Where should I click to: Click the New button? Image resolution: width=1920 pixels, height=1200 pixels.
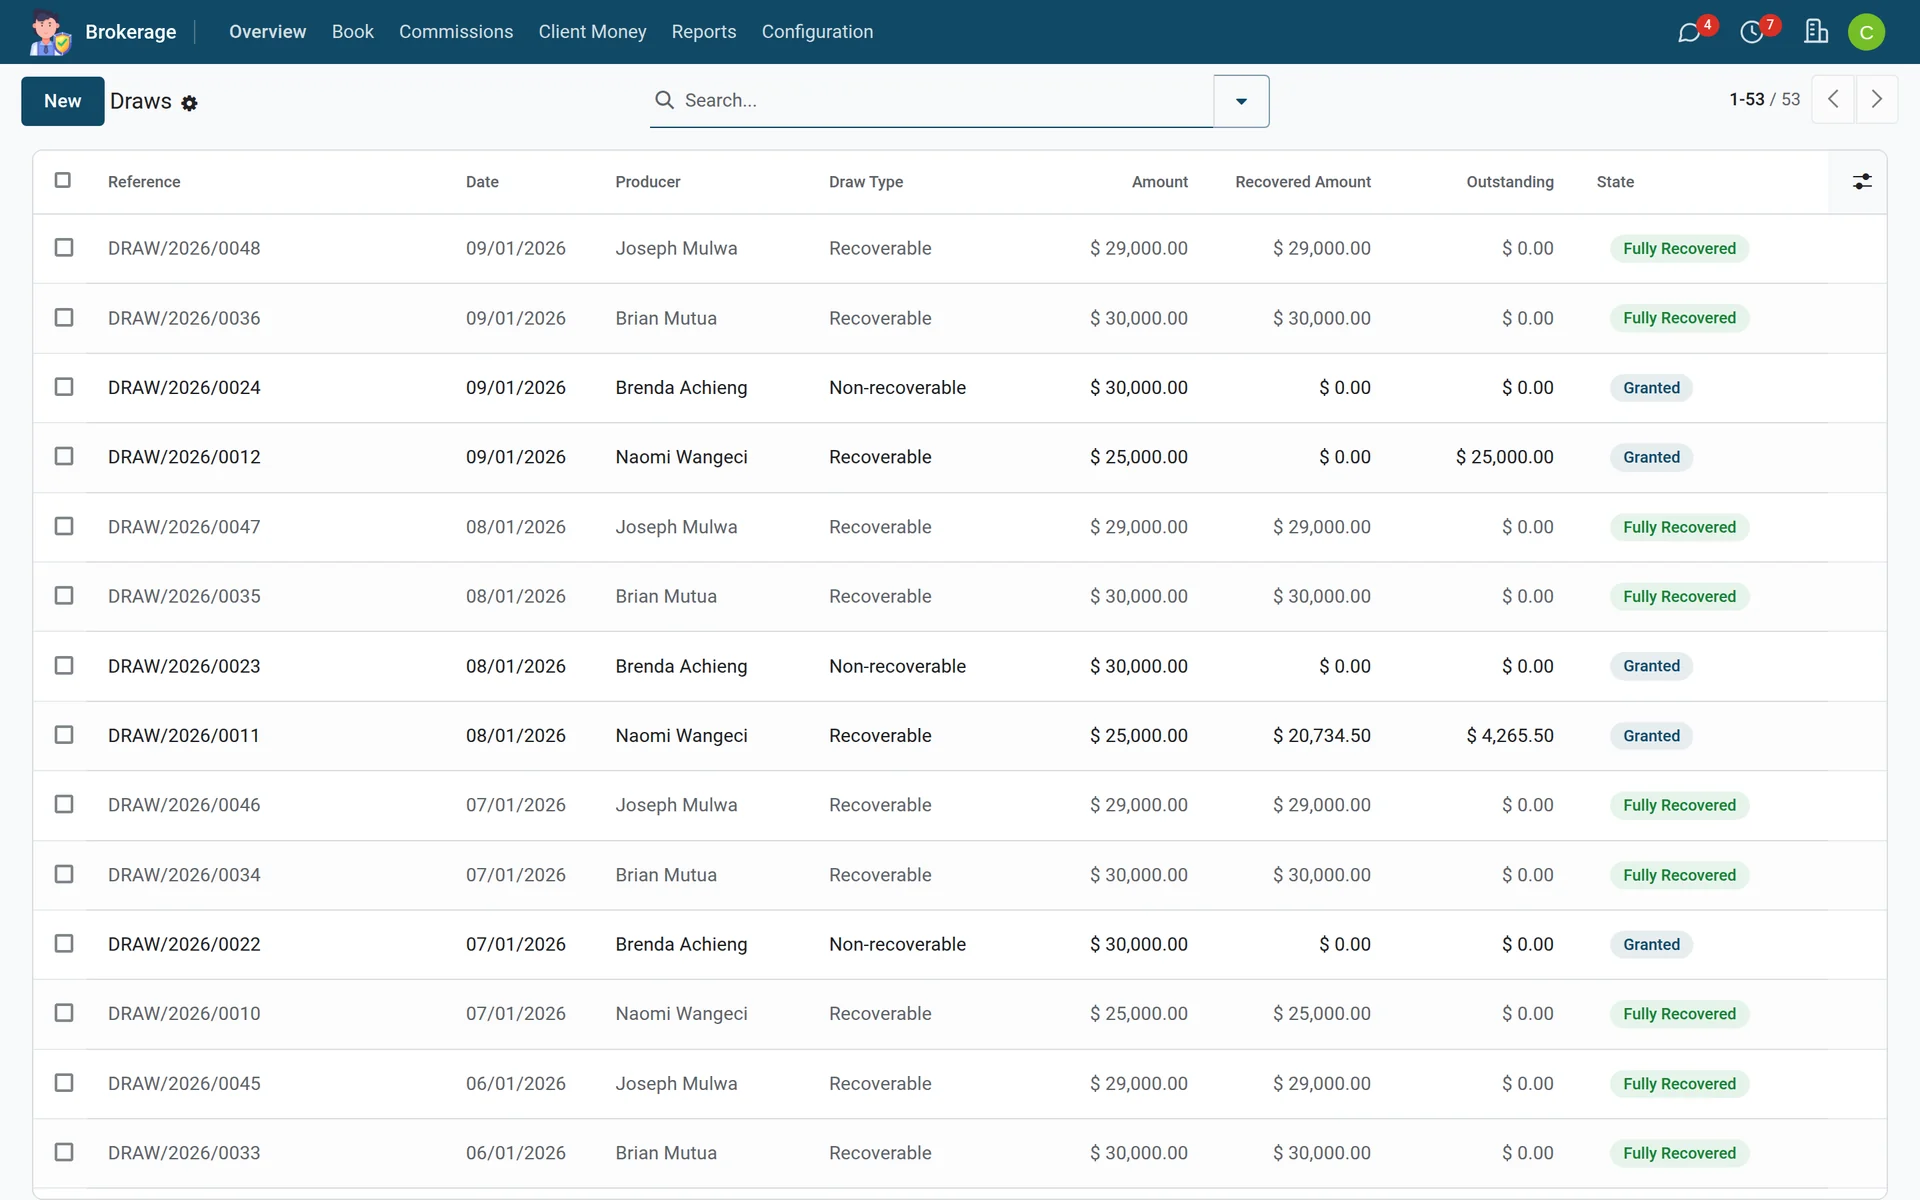pyautogui.click(x=63, y=101)
